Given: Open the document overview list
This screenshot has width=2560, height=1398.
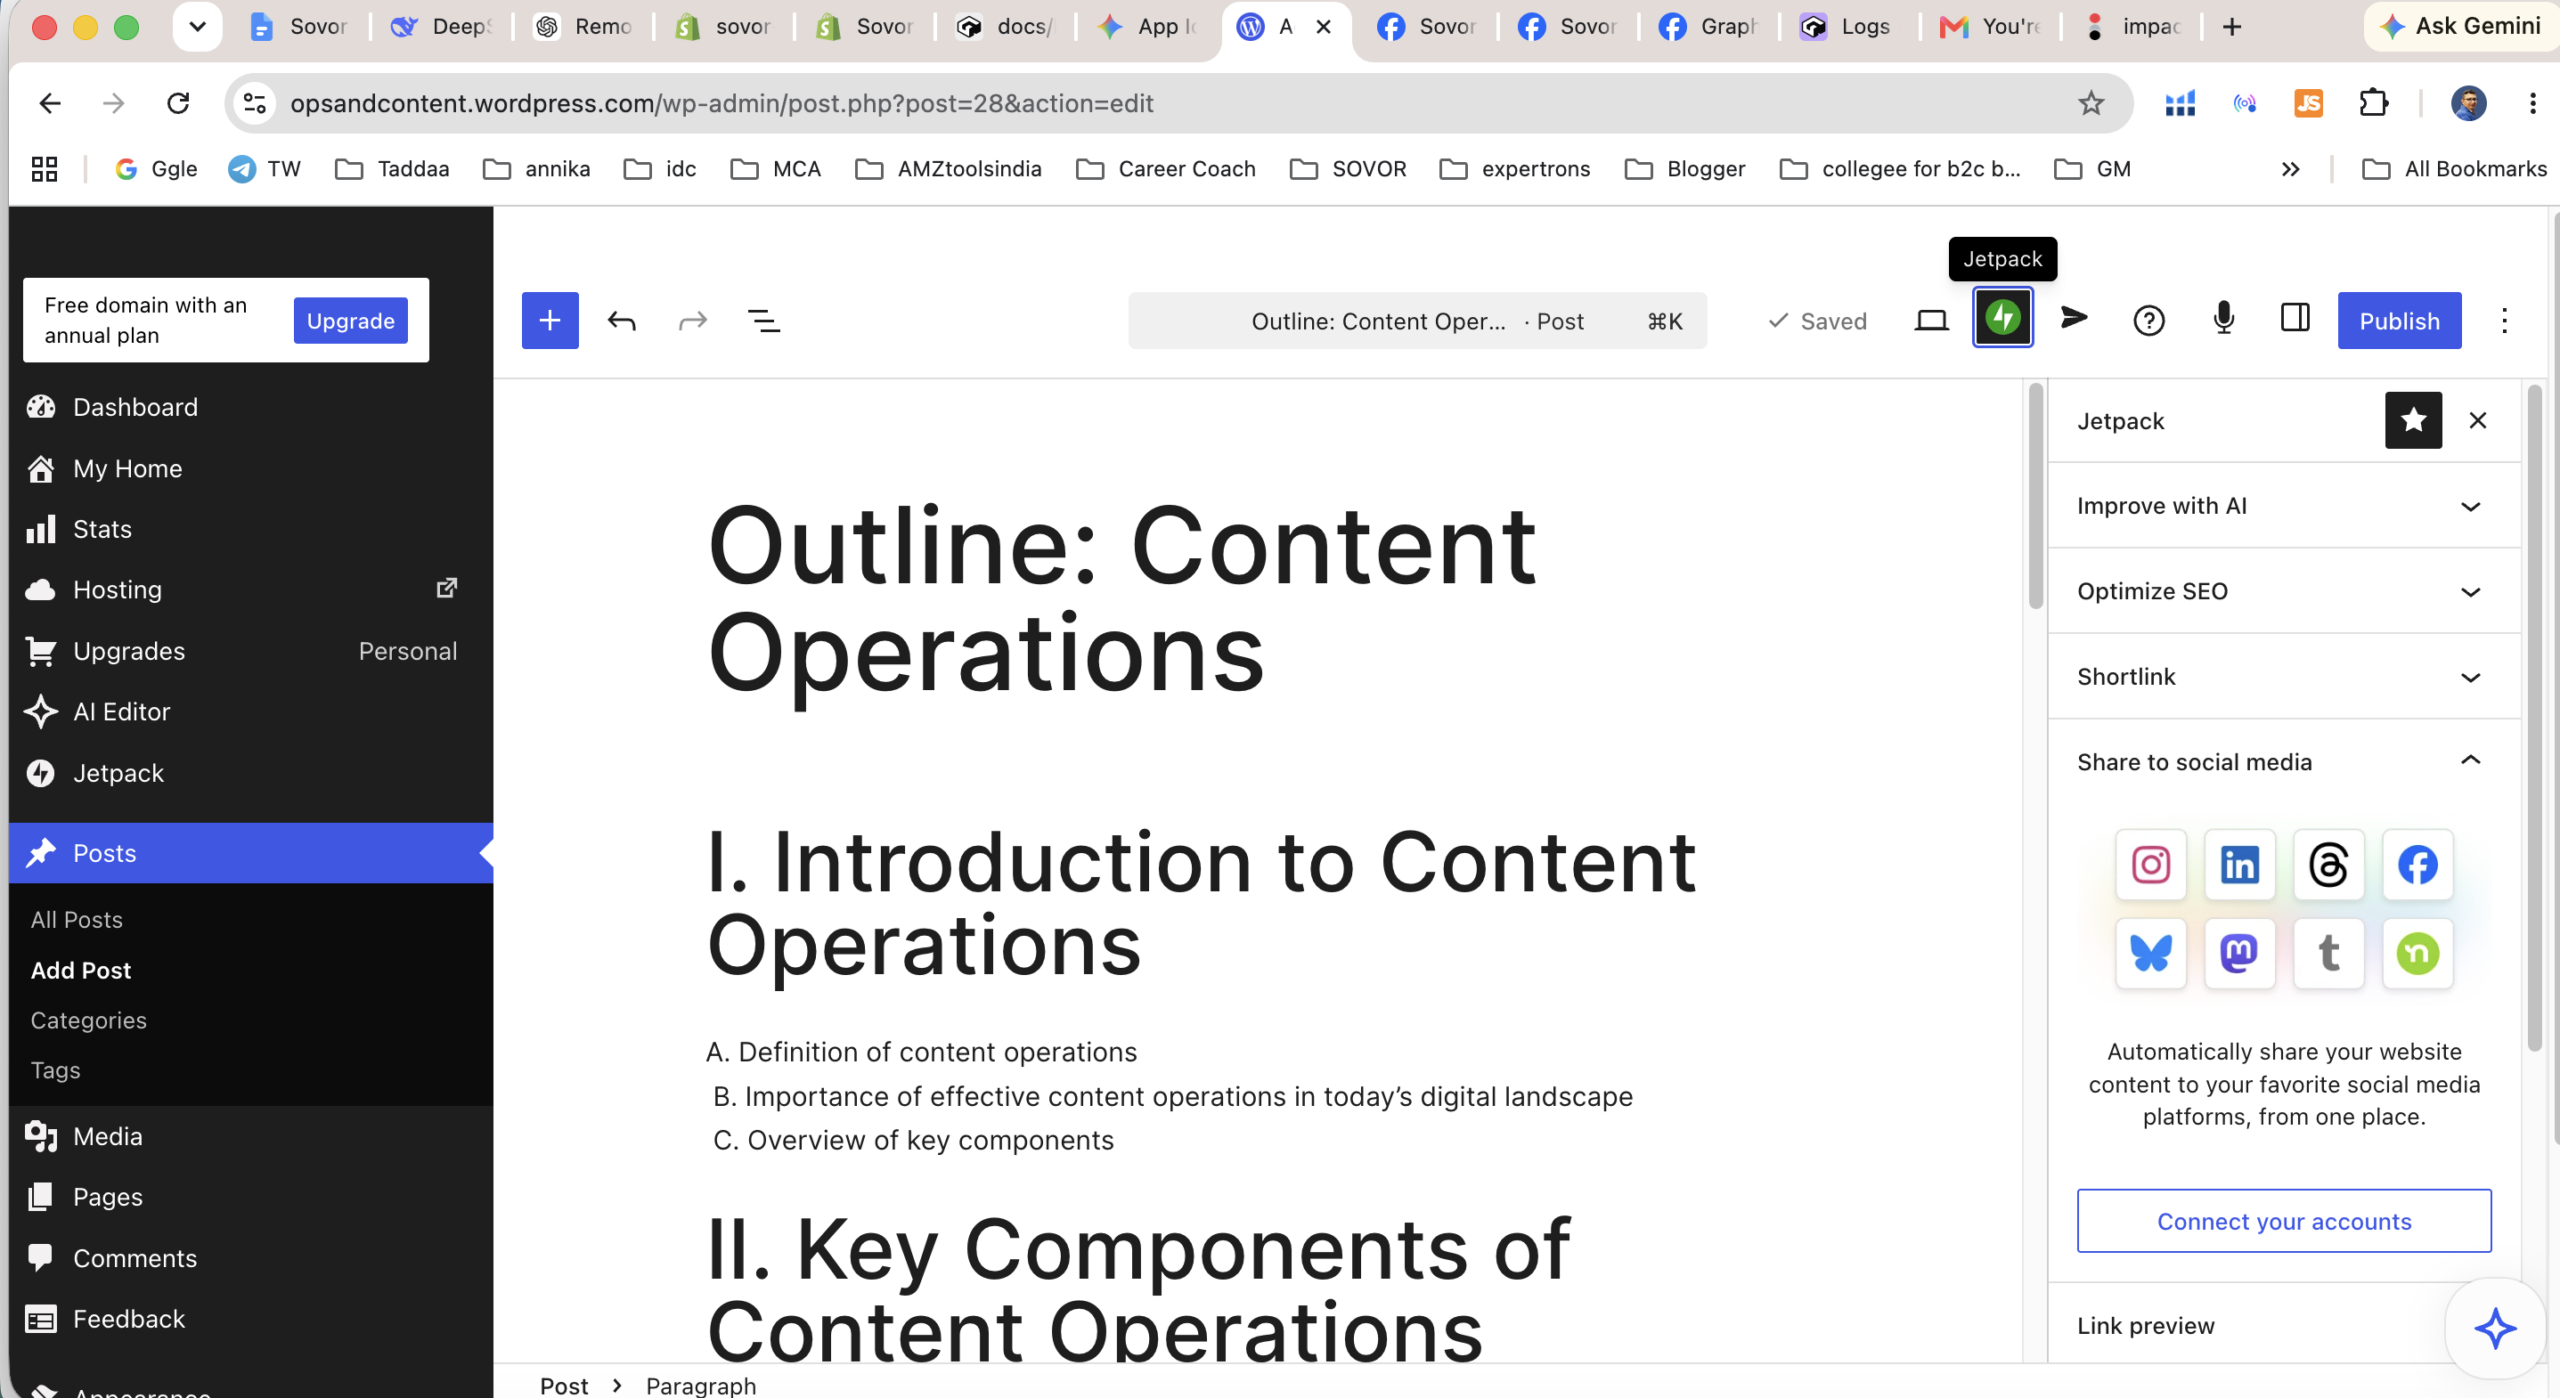Looking at the screenshot, I should 764,320.
